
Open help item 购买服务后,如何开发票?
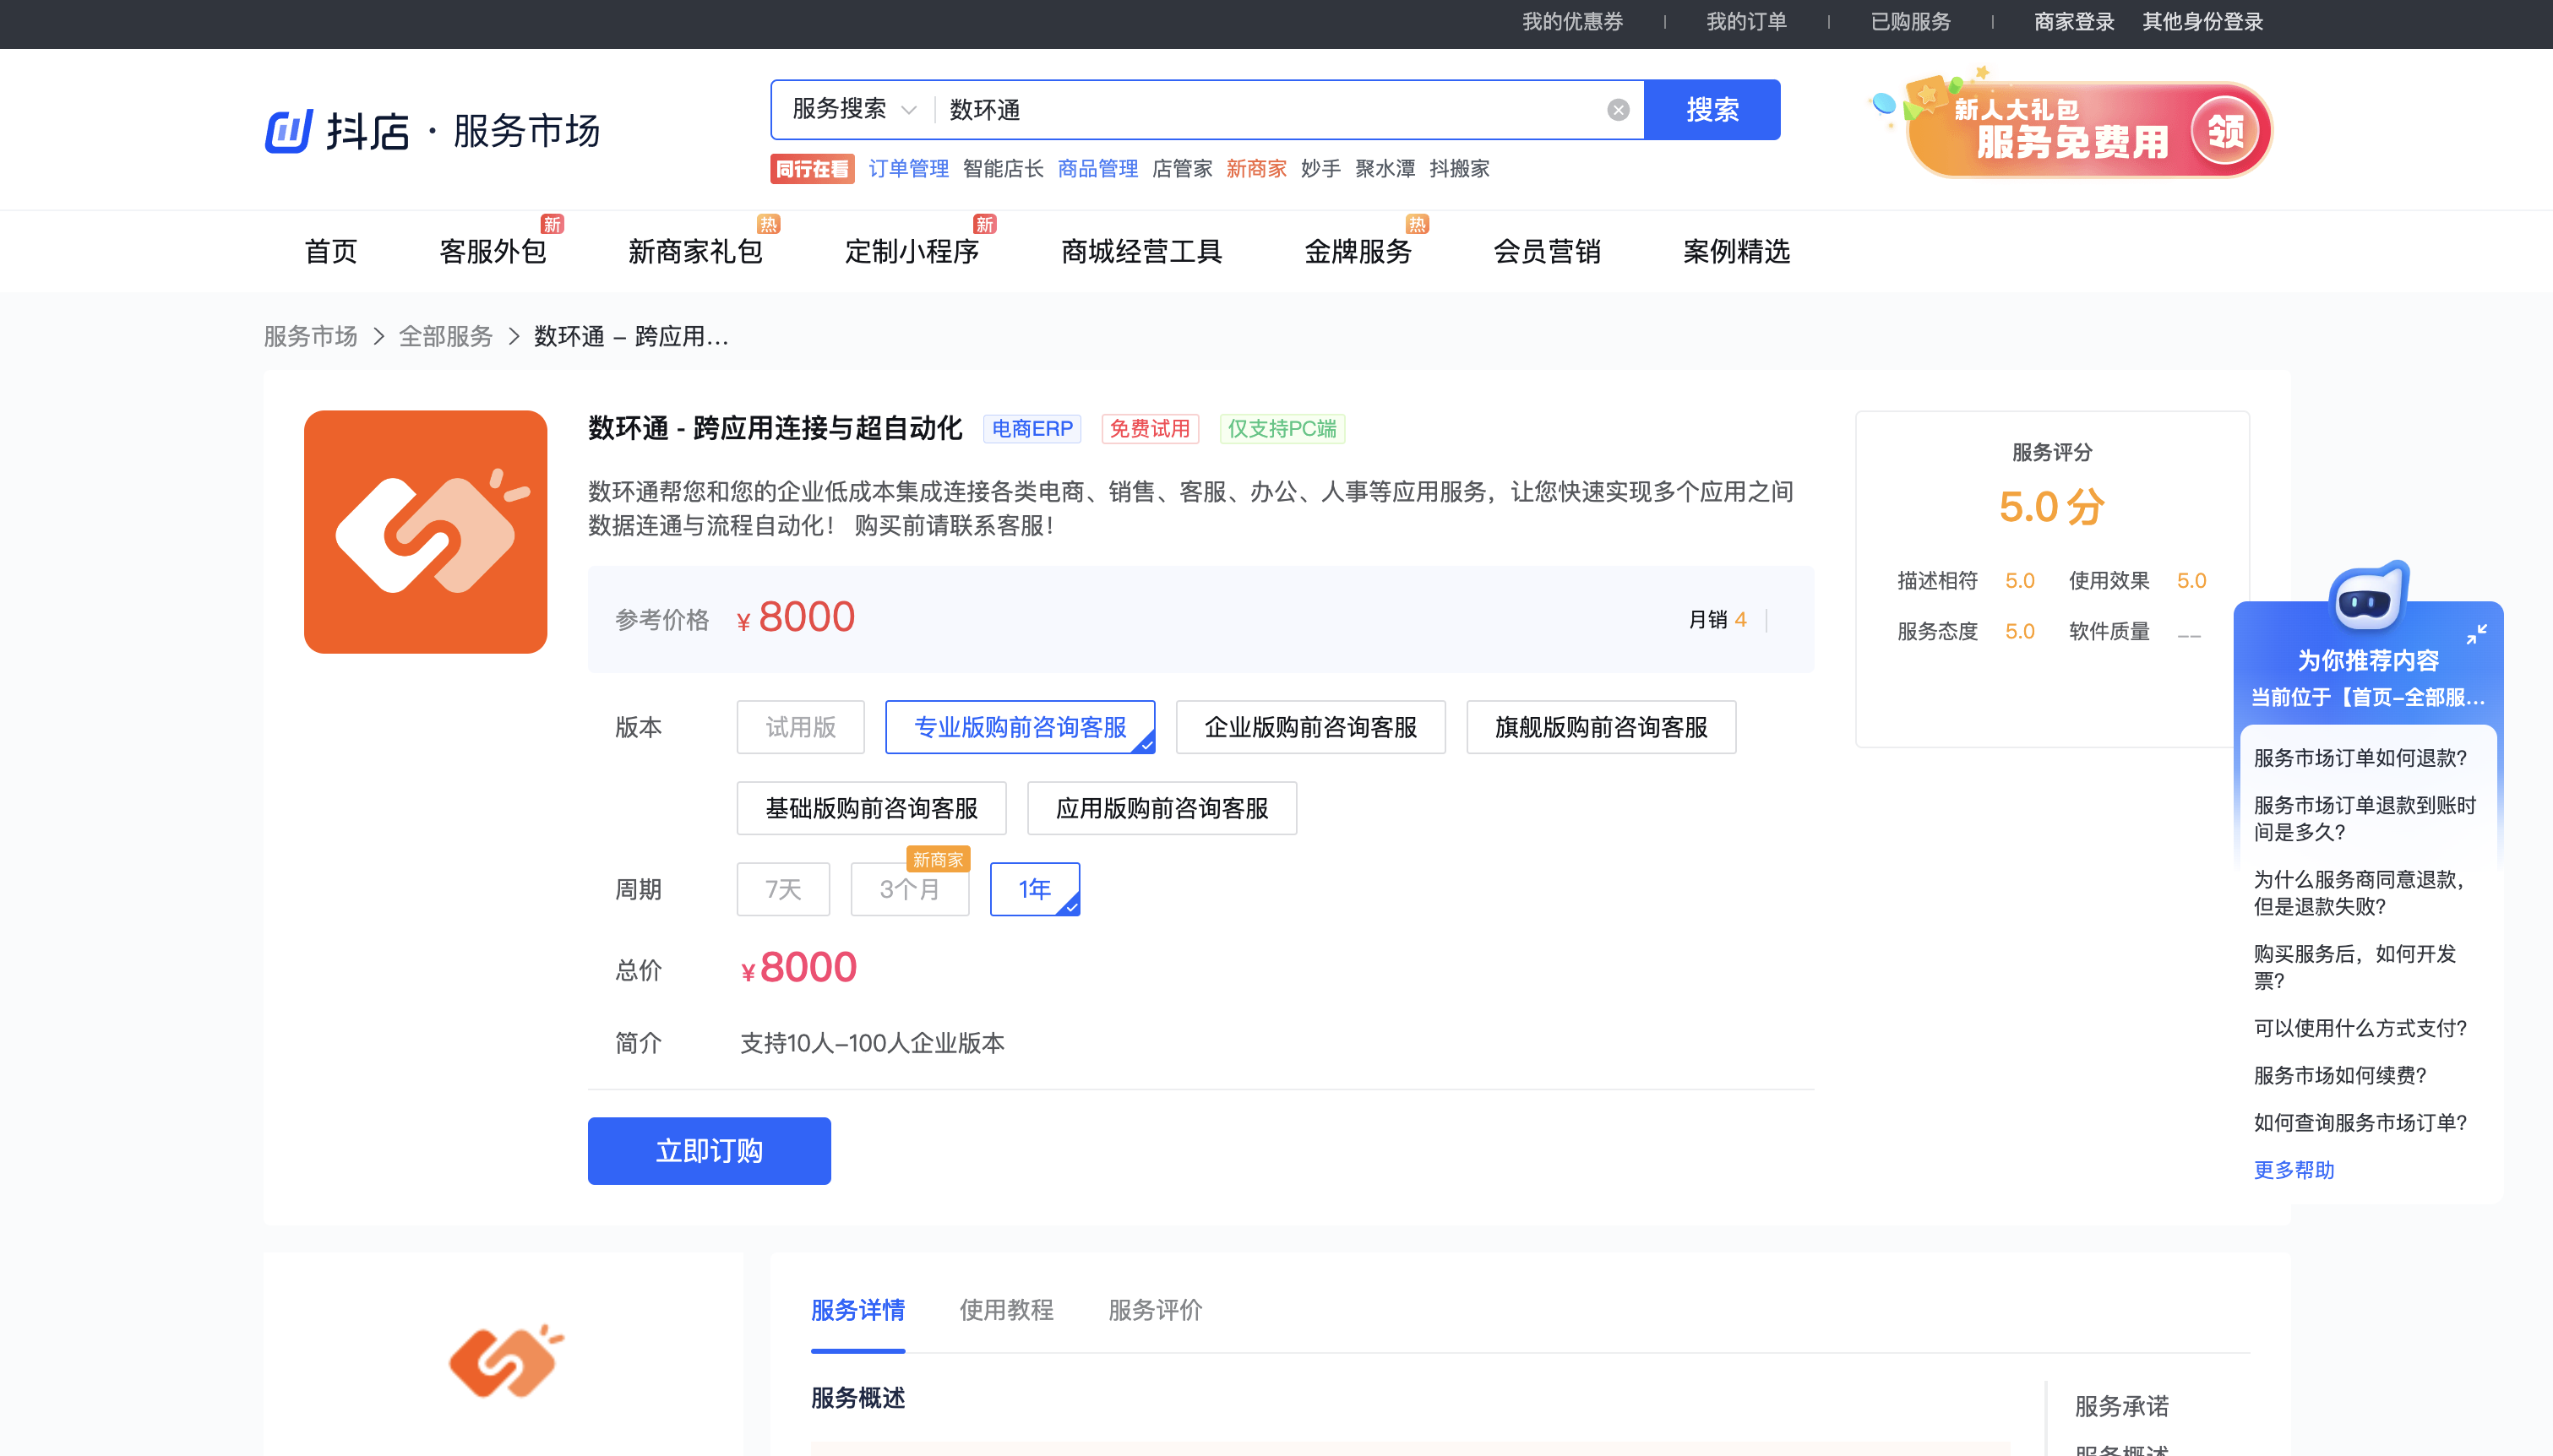click(2355, 967)
